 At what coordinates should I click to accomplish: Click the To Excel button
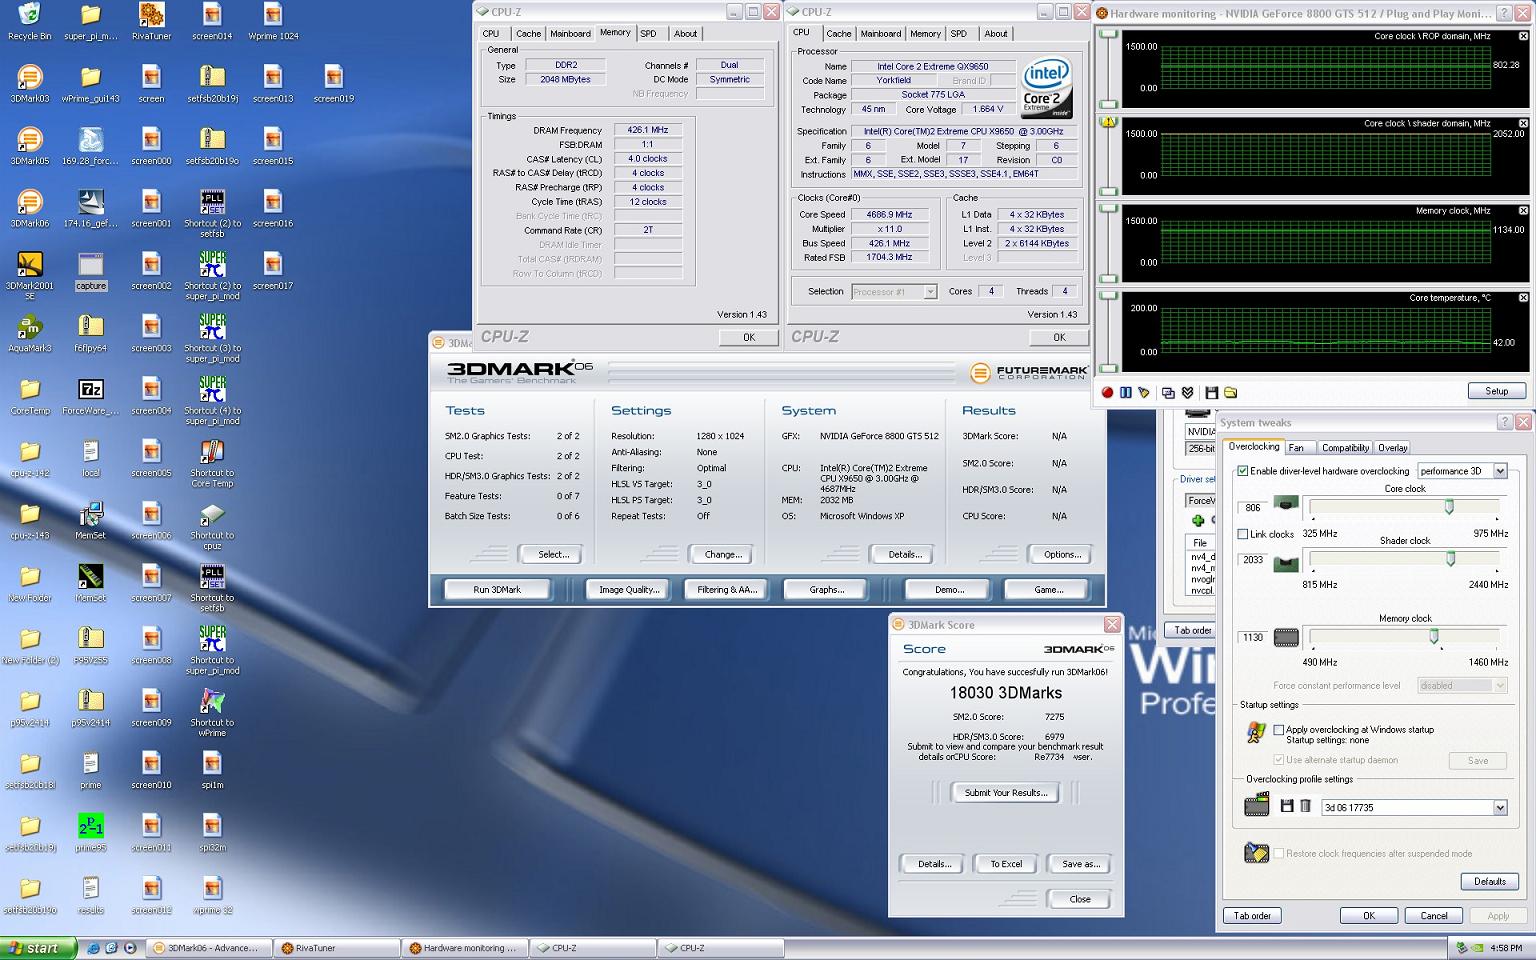1006,864
